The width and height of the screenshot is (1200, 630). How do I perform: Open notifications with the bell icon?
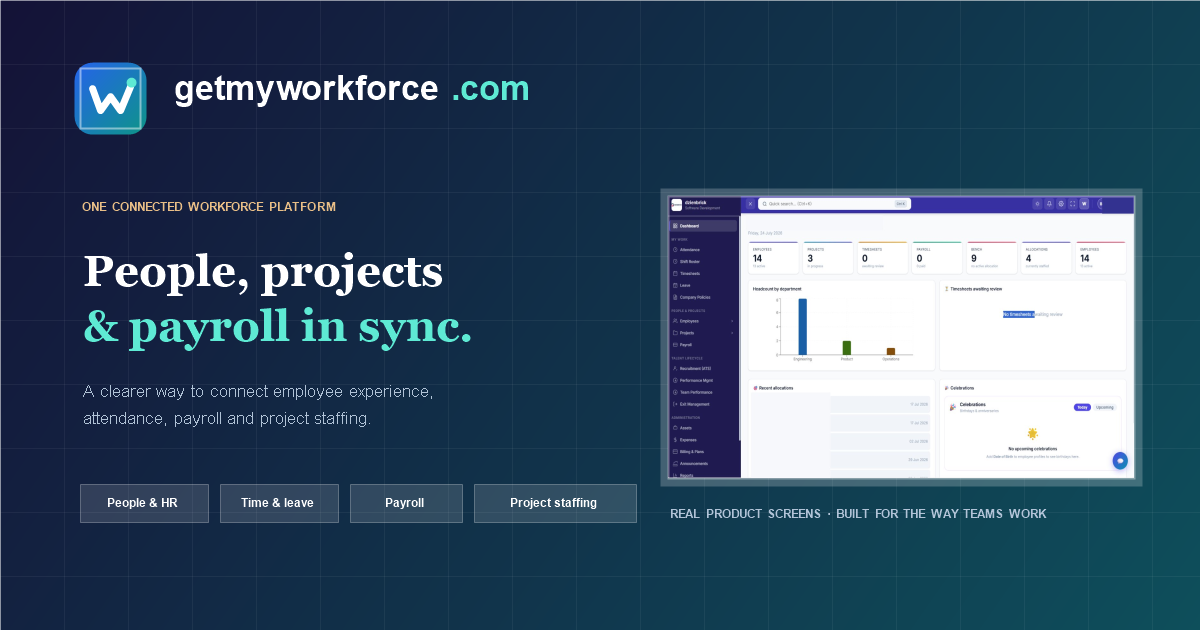(1049, 204)
